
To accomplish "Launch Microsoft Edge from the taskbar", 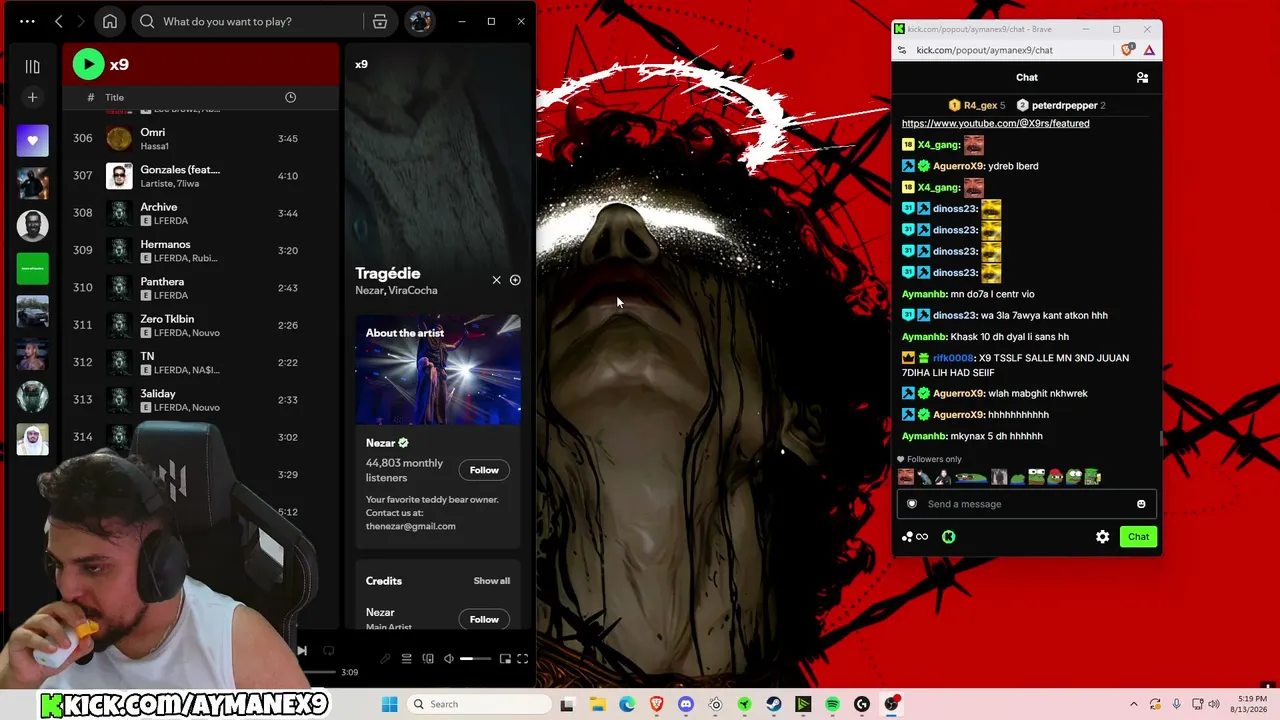I will tap(627, 704).
